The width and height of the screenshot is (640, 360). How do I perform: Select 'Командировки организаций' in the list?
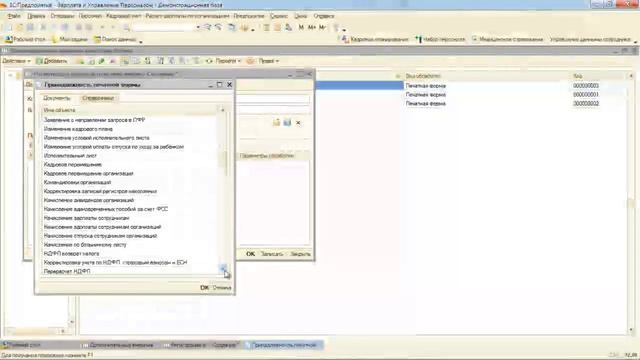click(x=129, y=182)
